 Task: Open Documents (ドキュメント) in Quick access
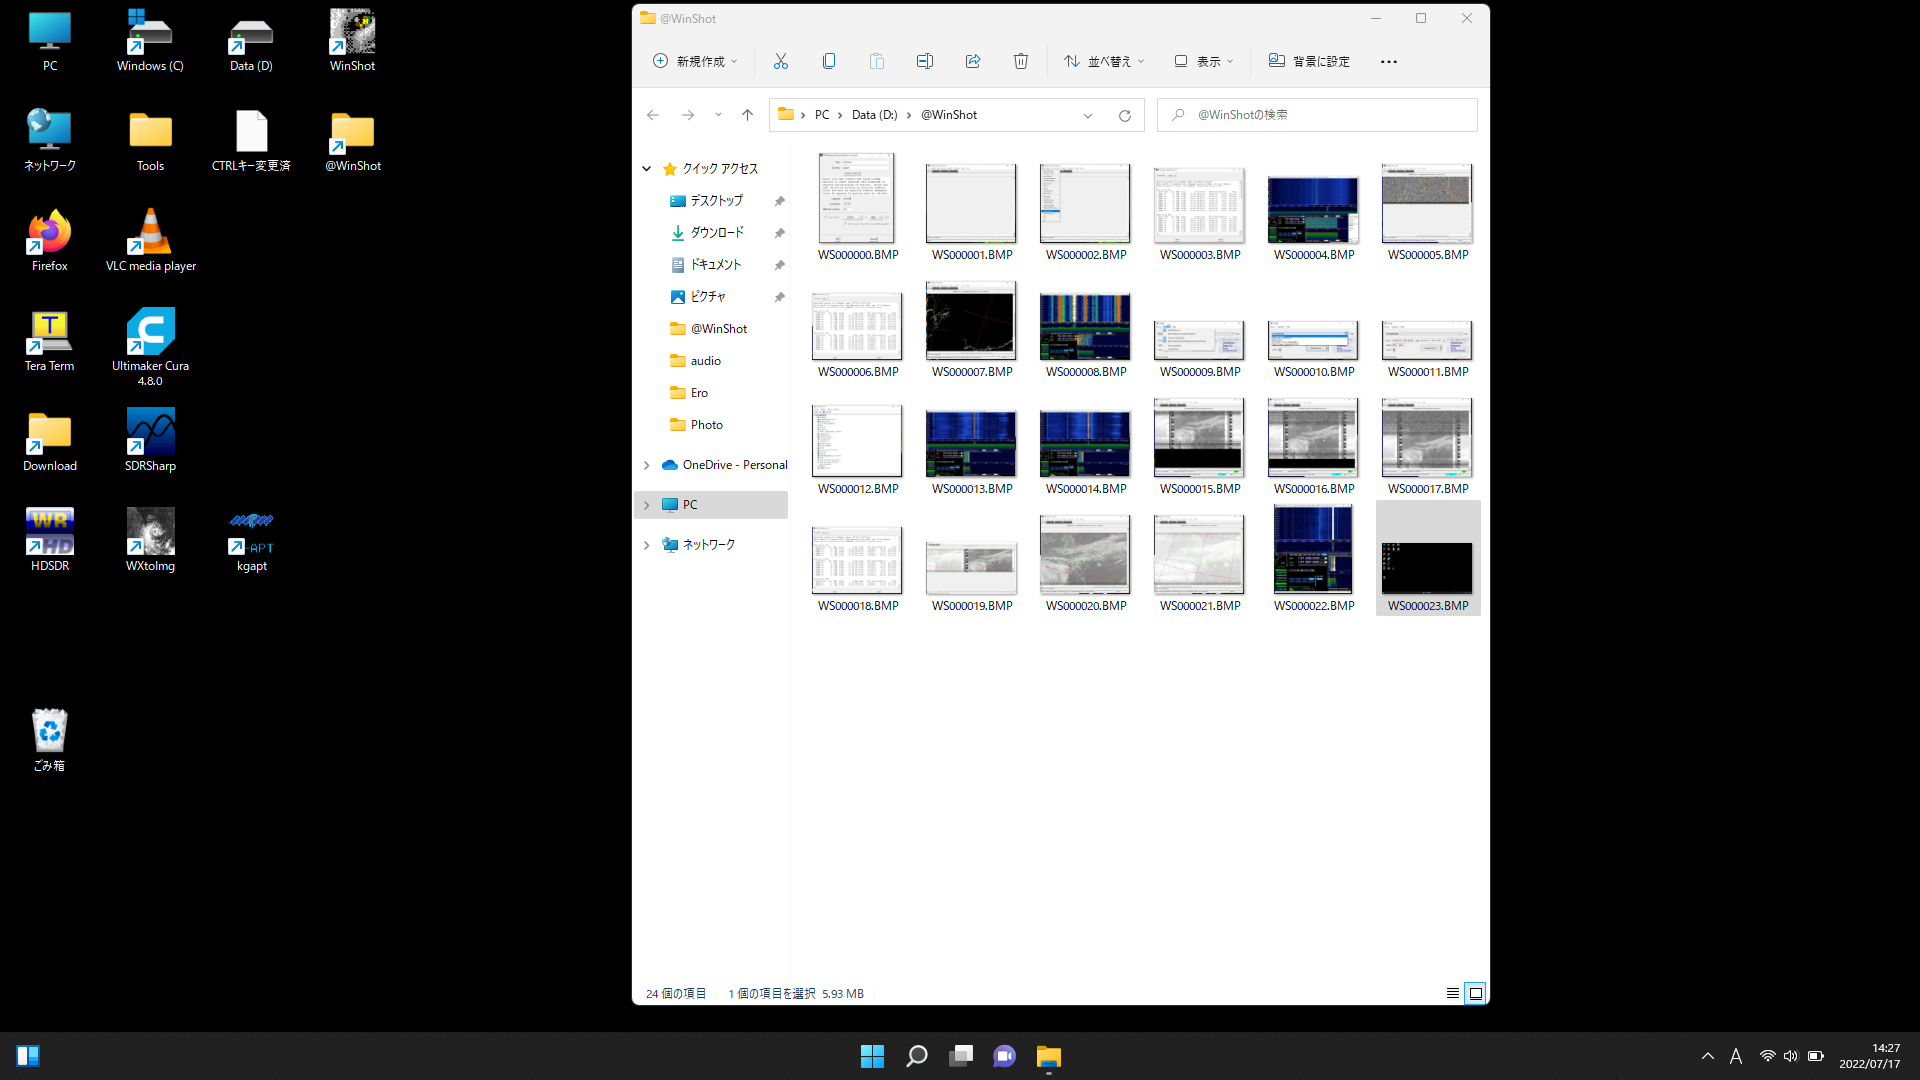716,265
